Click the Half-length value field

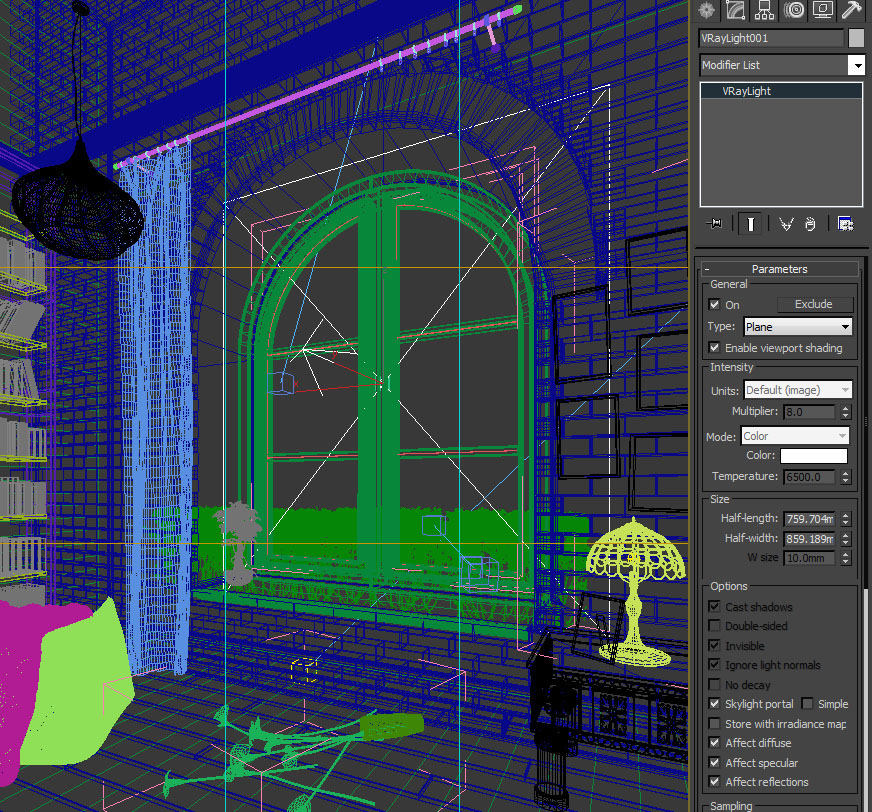coord(808,519)
